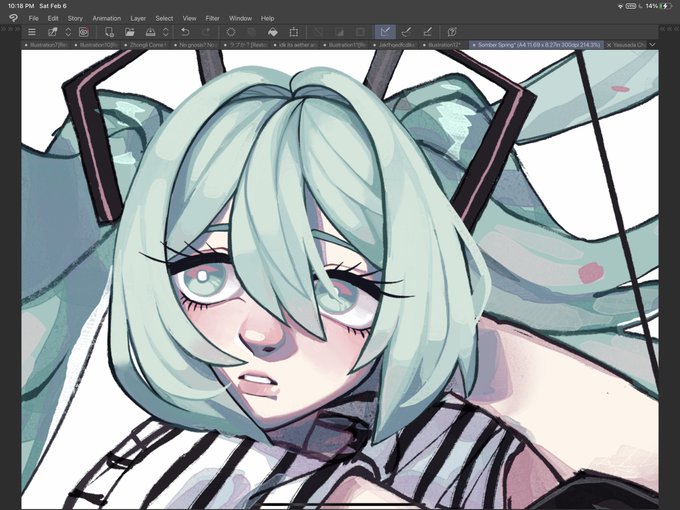The image size is (680, 510).
Task: Open the canvas tab list chevron
Action: coord(652,45)
